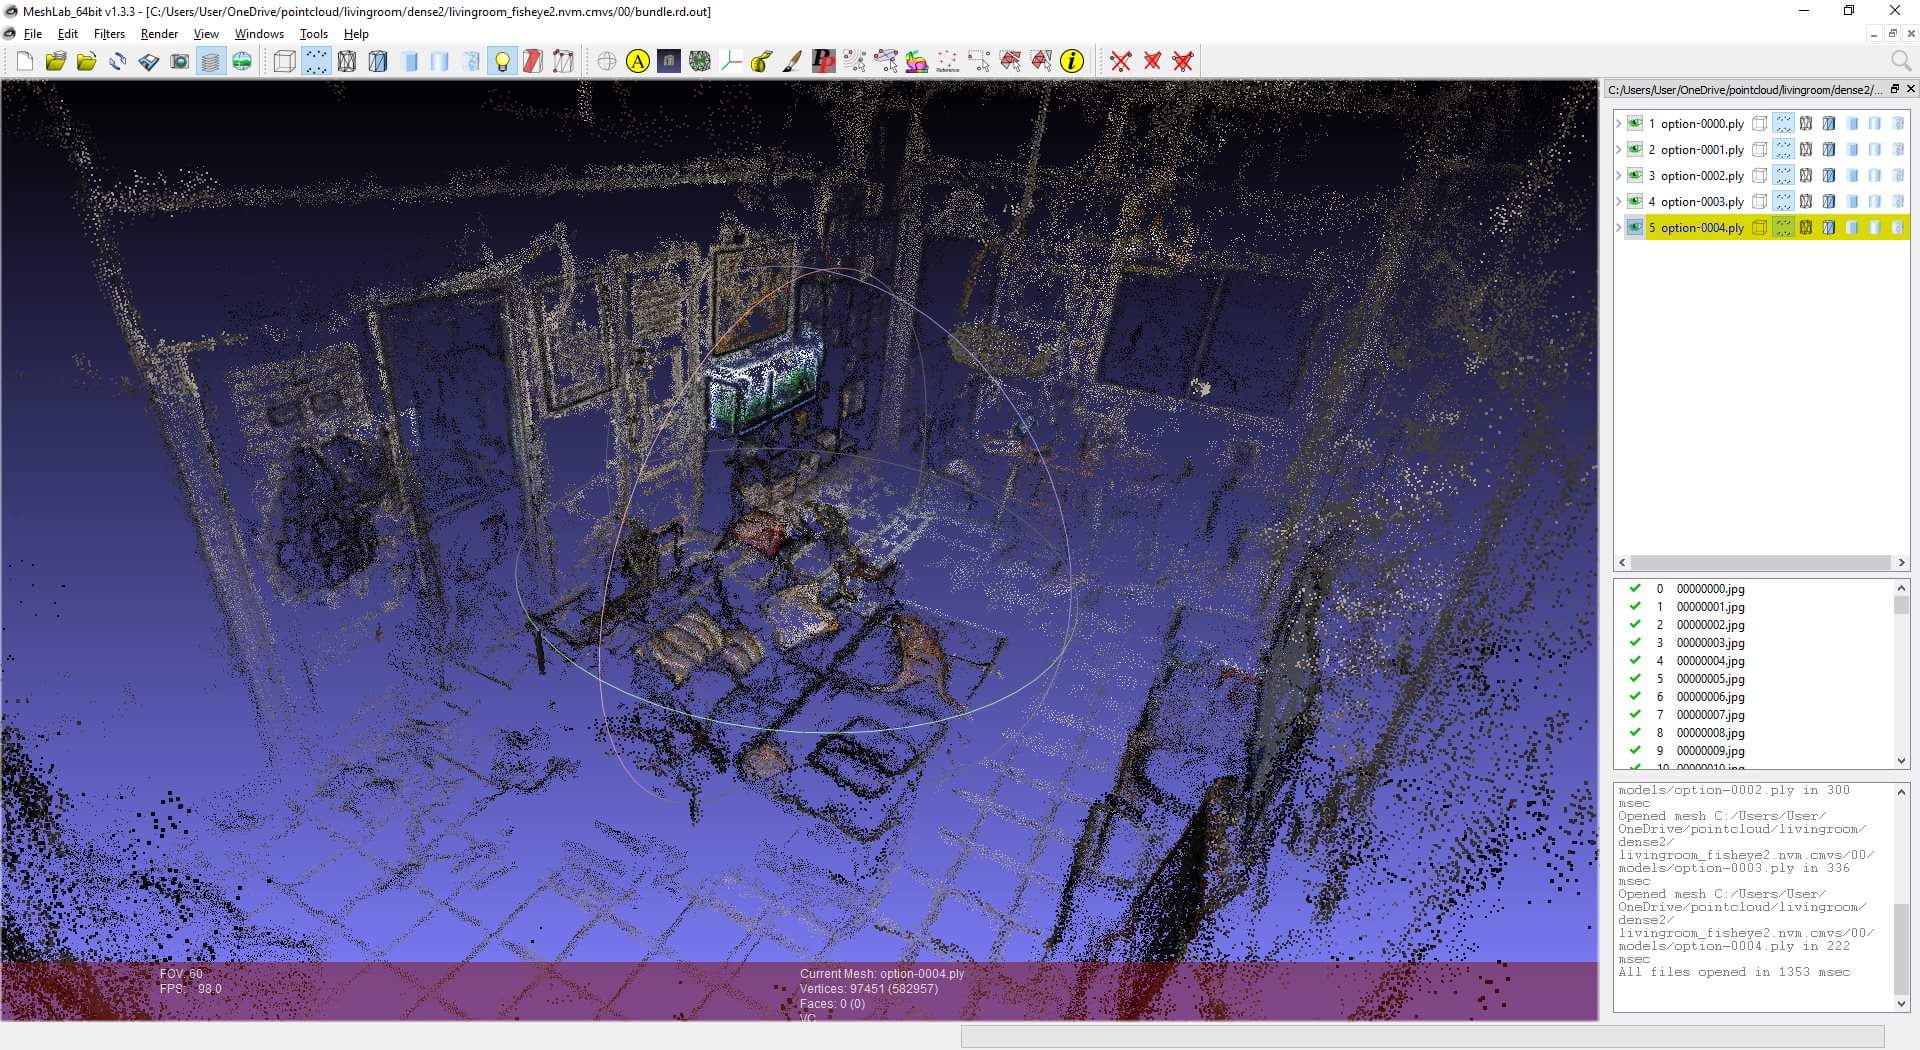Image resolution: width=1920 pixels, height=1050 pixels.
Task: Click the Import Mesh folder icon
Action: click(x=87, y=62)
